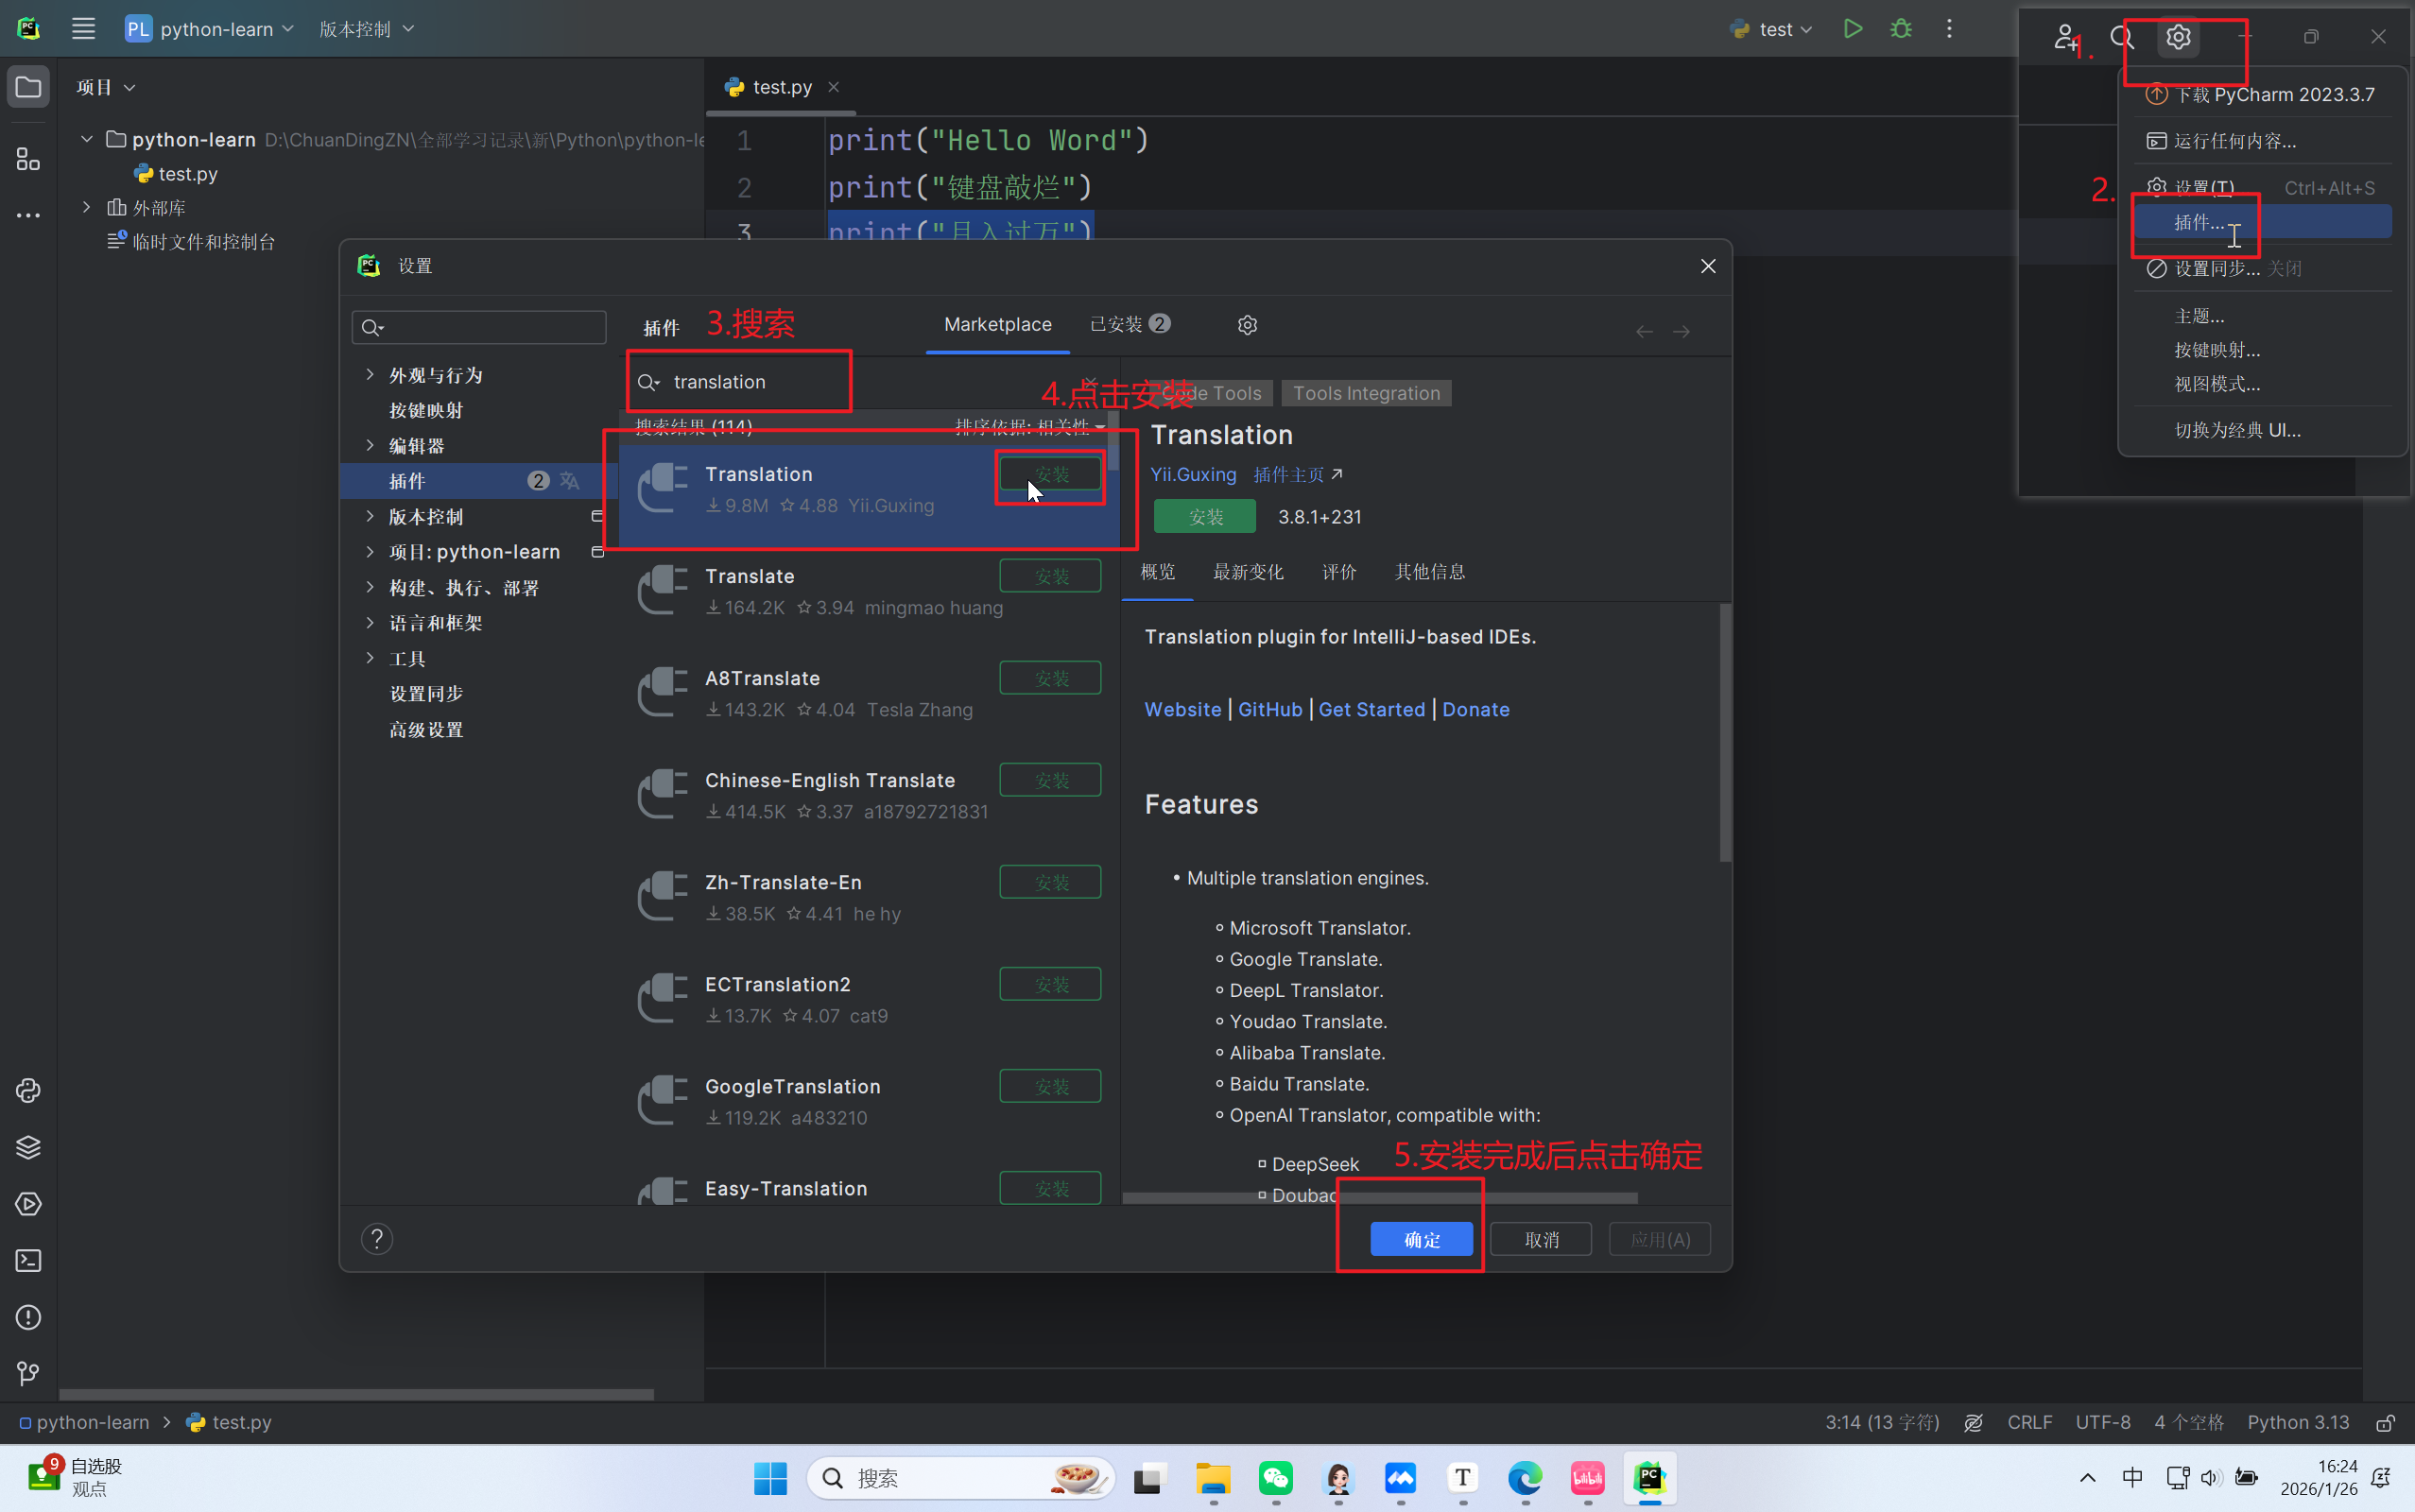2415x1512 pixels.
Task: Open the Structure tool window icon
Action: coord(28,159)
